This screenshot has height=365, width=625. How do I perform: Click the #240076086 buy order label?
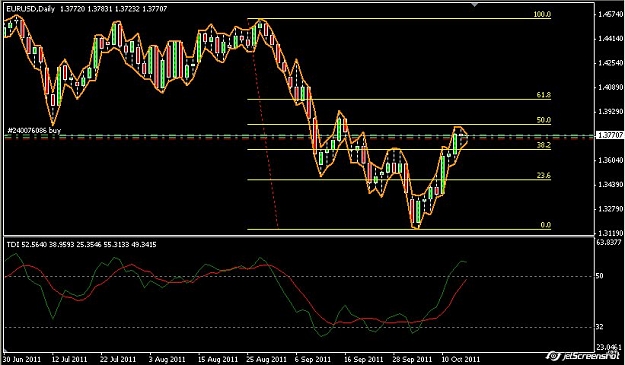point(34,130)
